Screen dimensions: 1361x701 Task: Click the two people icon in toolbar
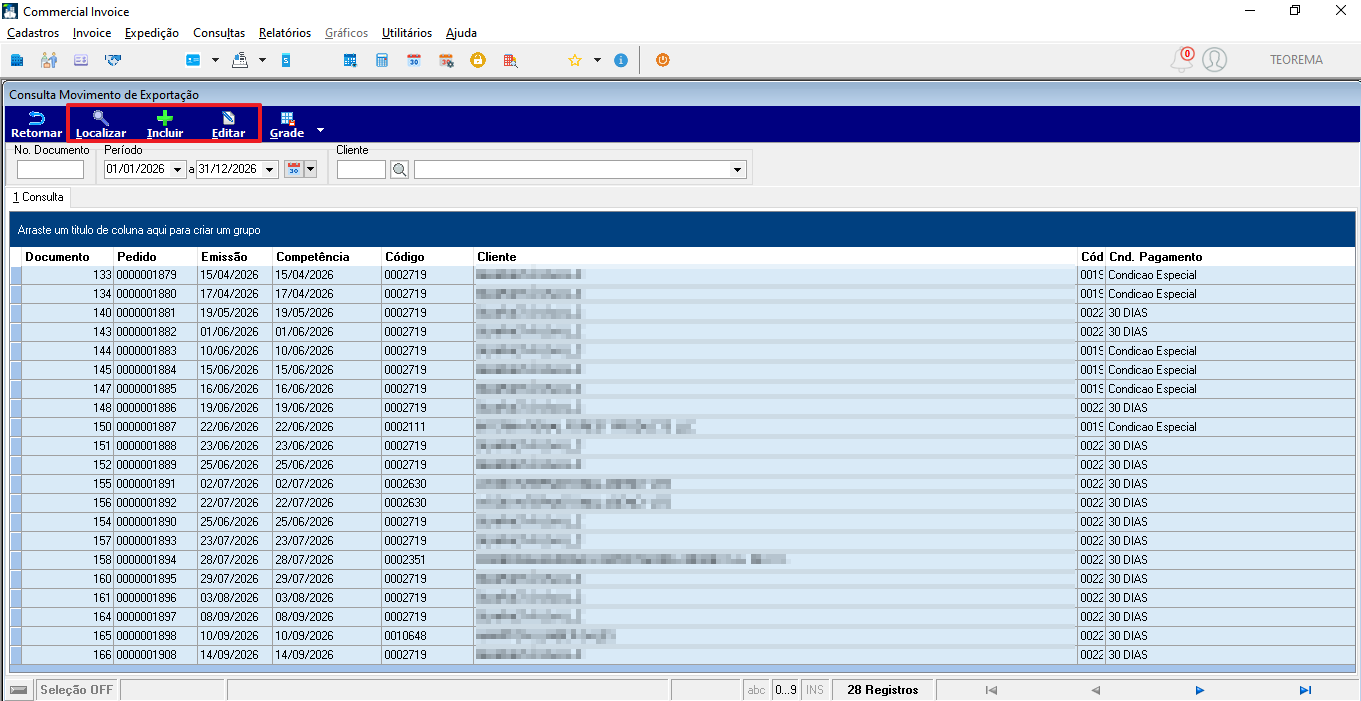[x=49, y=60]
